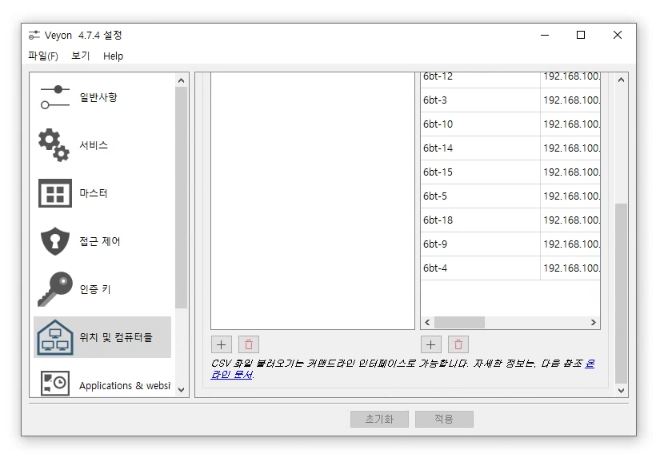This screenshot has height=476, width=669.
Task: Open the Help menu
Action: coord(113,56)
